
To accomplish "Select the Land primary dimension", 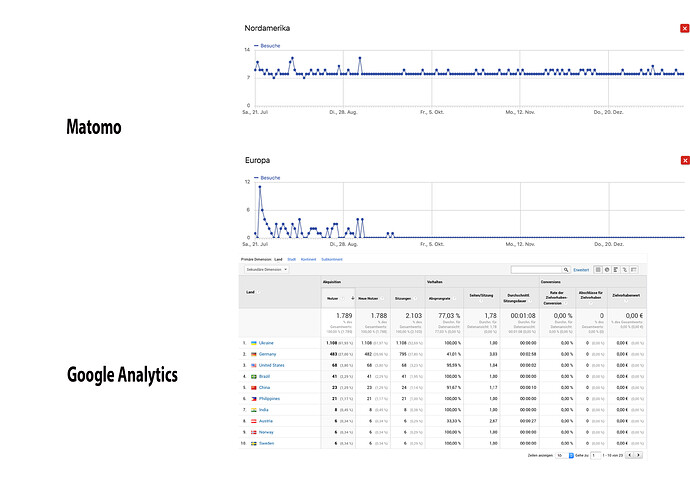I will click(278, 260).
